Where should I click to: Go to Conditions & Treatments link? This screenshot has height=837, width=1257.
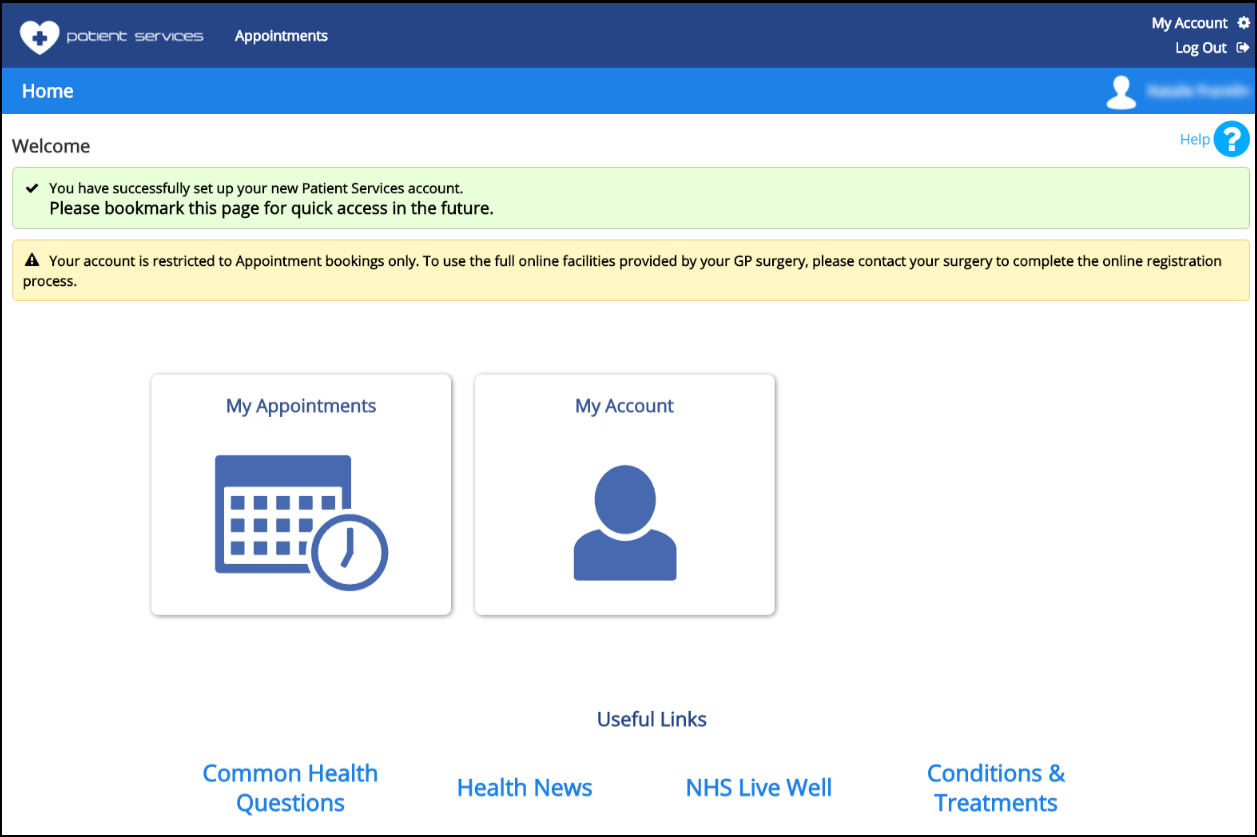tap(996, 788)
